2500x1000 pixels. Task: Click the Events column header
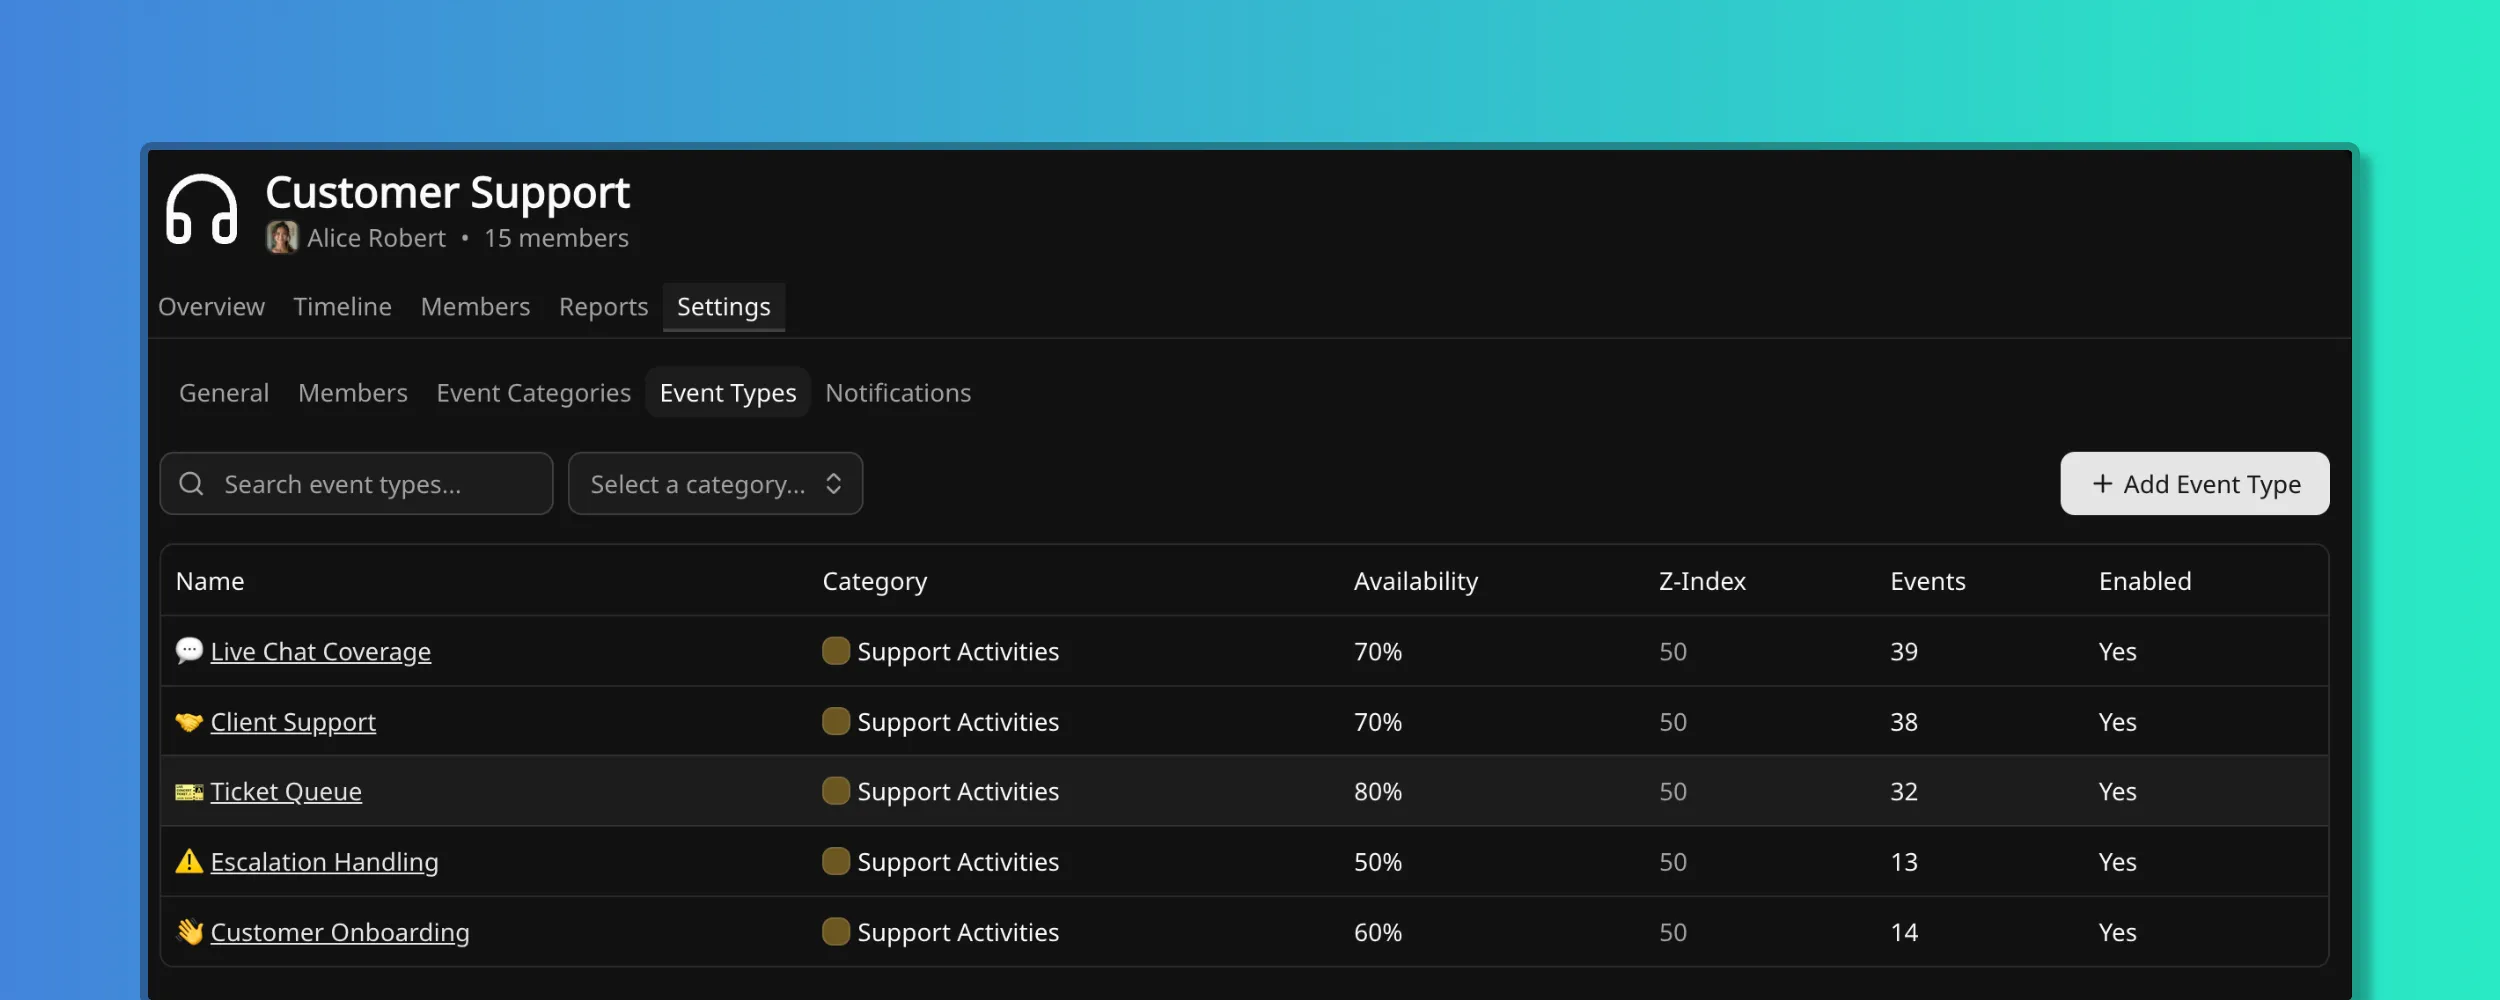pyautogui.click(x=1927, y=581)
